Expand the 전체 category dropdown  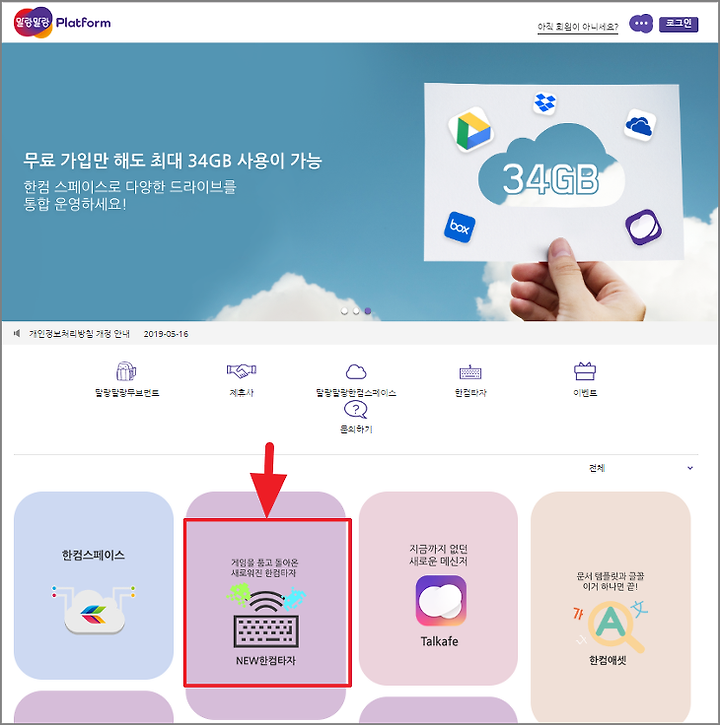point(641,468)
